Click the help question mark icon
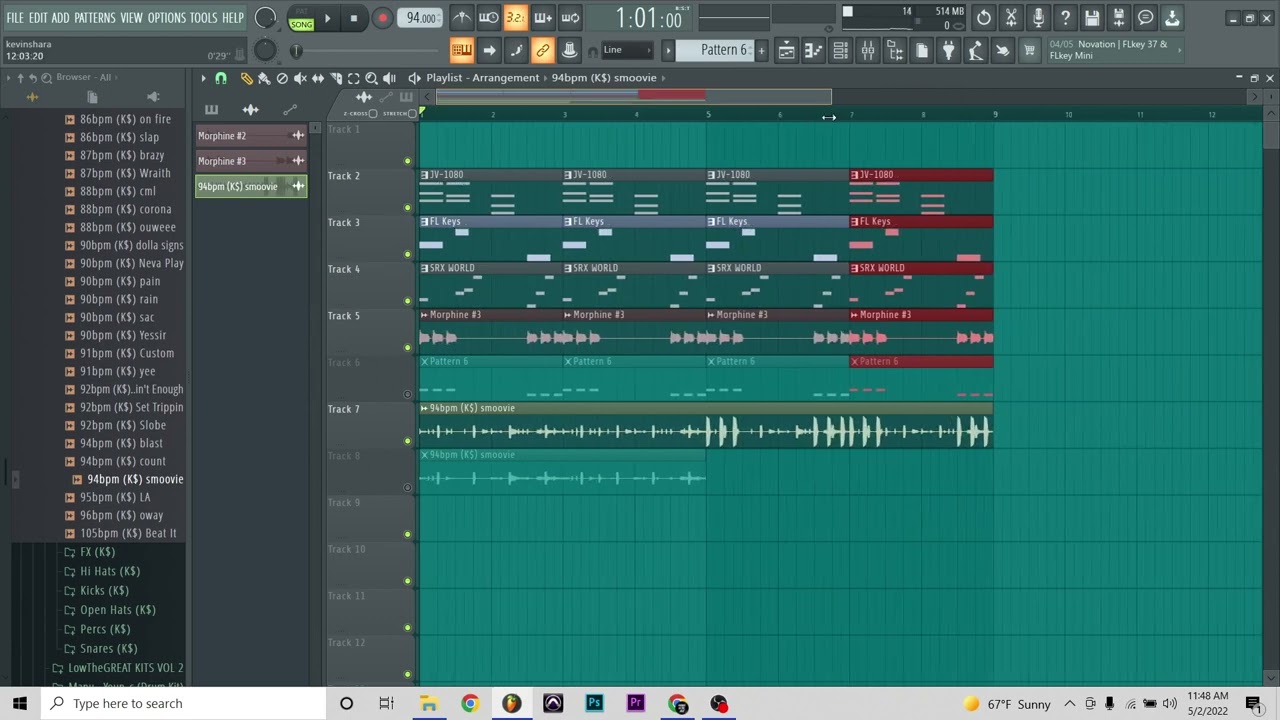This screenshot has width=1280, height=720. [x=1065, y=17]
